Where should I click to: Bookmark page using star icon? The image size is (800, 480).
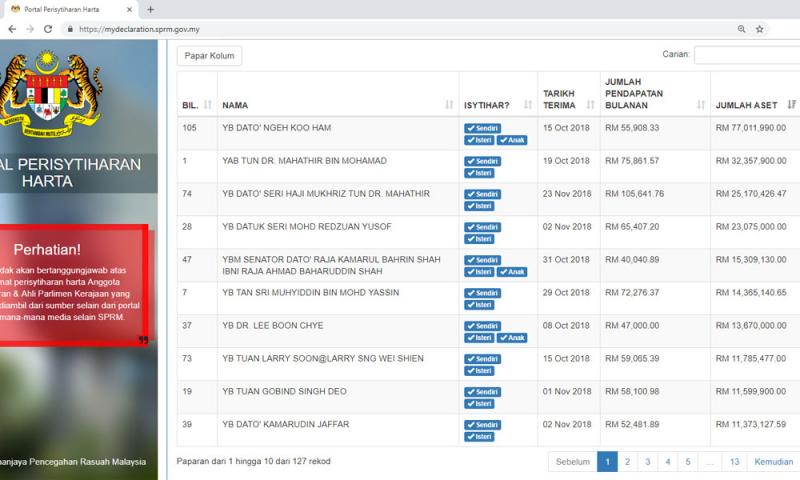(x=760, y=29)
